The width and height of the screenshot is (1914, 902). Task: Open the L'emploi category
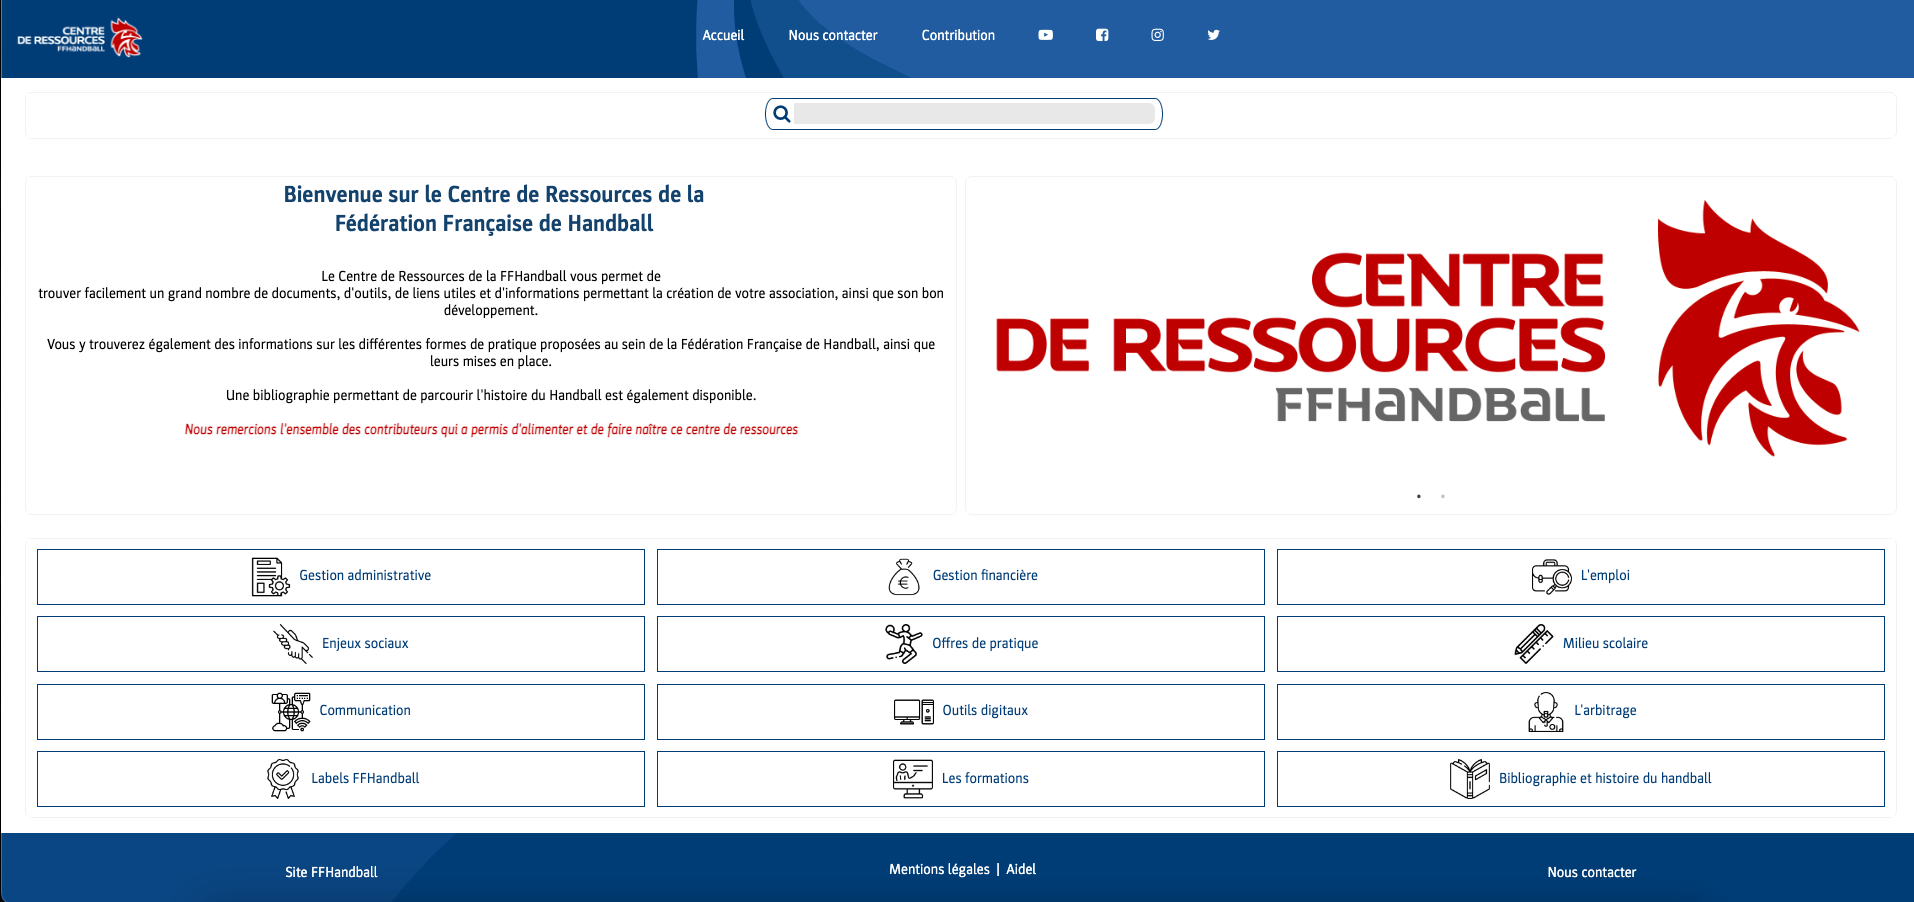click(1581, 577)
